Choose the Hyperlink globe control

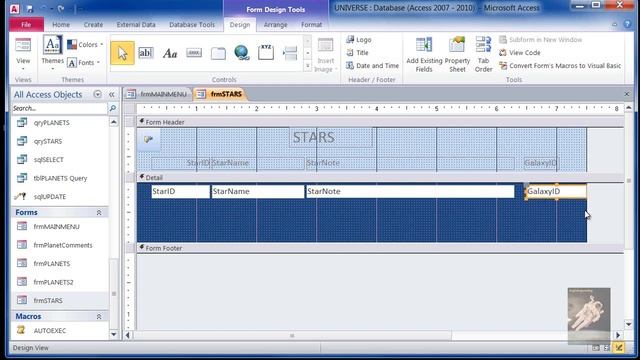tap(242, 53)
